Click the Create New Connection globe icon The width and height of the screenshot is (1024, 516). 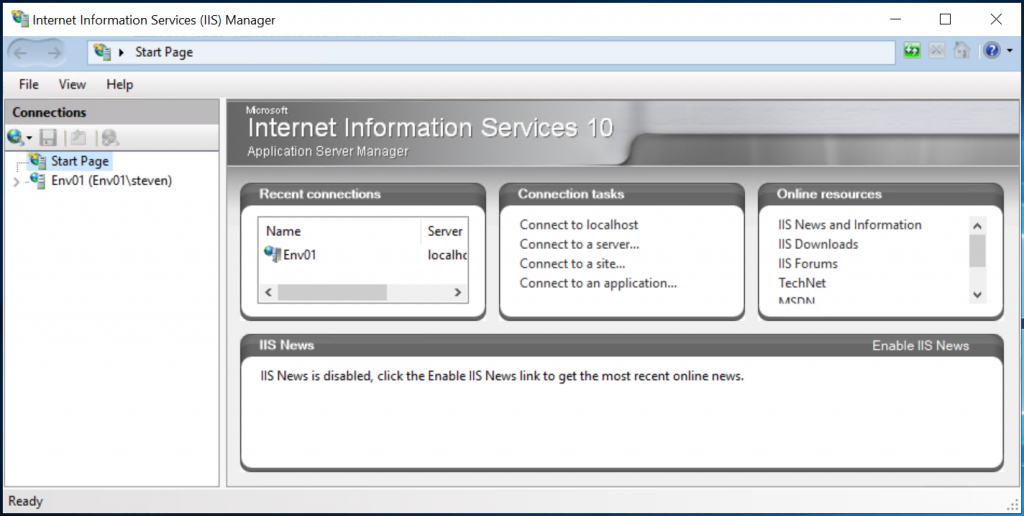[x=15, y=137]
